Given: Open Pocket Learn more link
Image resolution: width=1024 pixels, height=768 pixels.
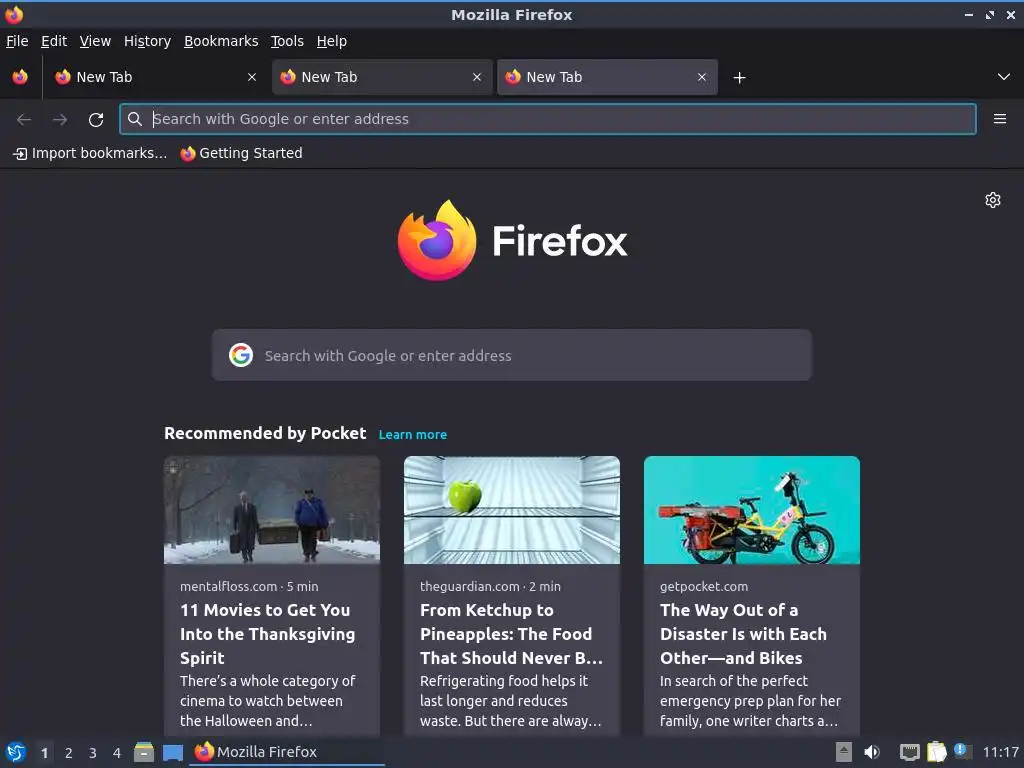Looking at the screenshot, I should coord(413,434).
